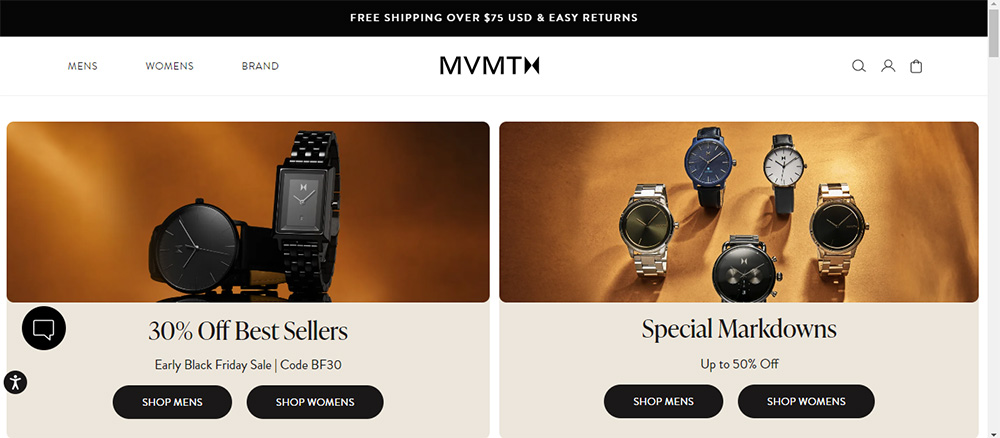Screen dimensions: 1000x438
Task: Open the accessibility options icon
Action: [x=15, y=383]
